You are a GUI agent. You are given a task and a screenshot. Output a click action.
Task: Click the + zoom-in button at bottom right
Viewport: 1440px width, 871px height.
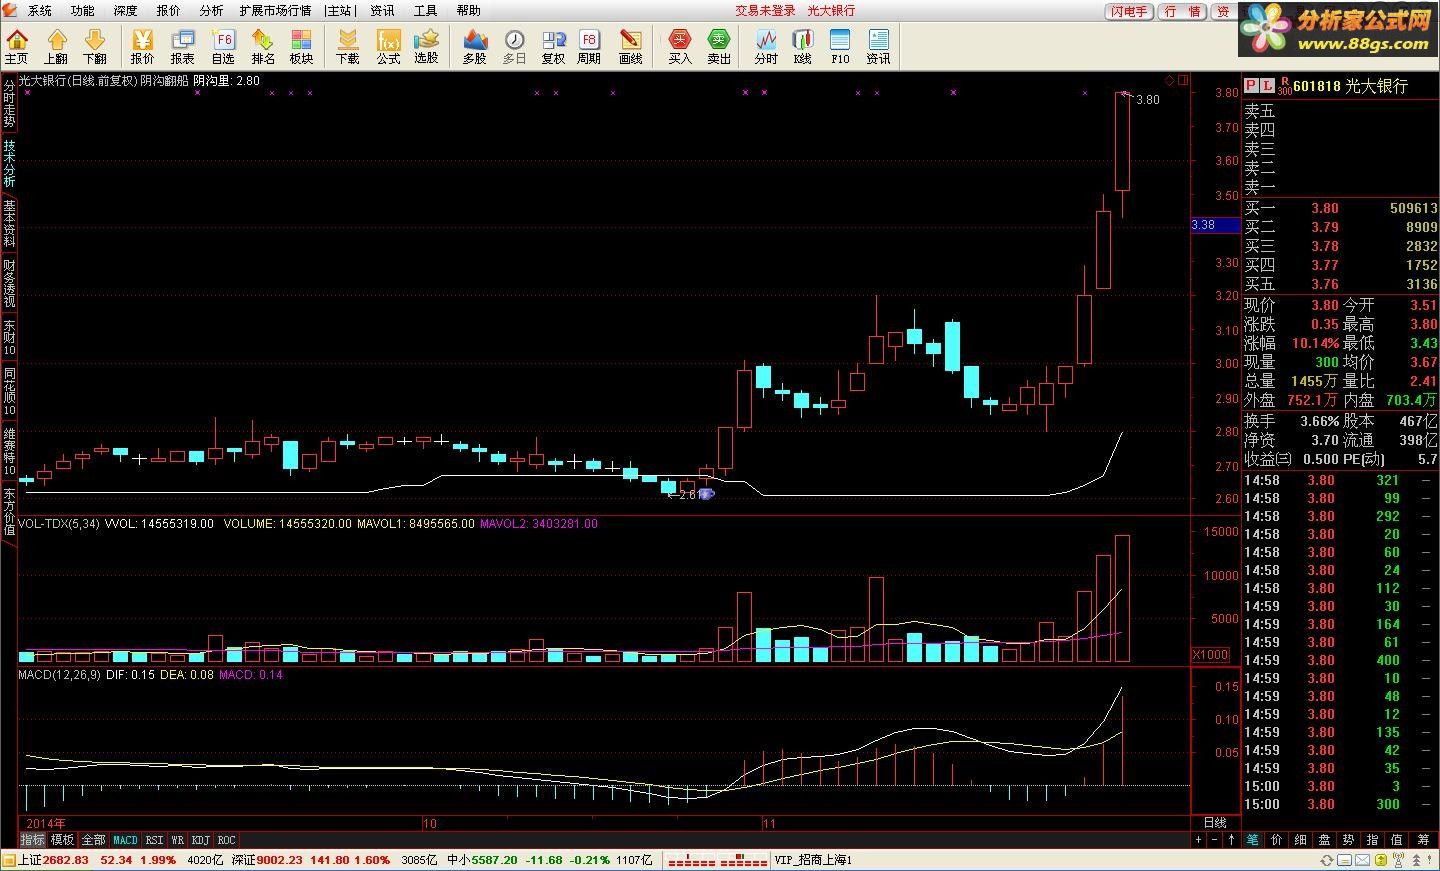click(x=1199, y=840)
